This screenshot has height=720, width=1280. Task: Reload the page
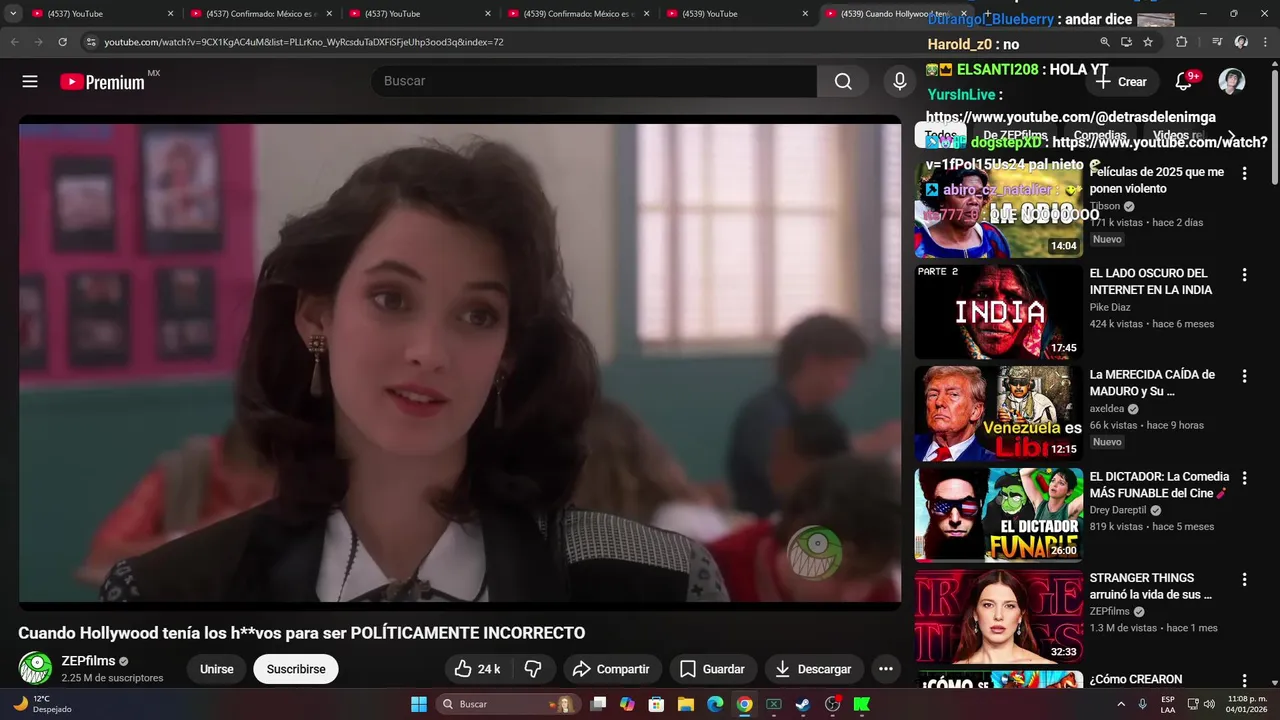62,42
